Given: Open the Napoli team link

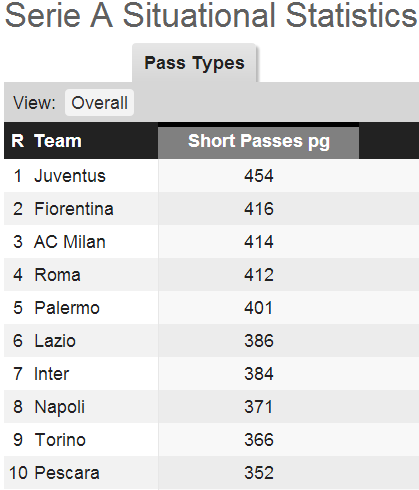Looking at the screenshot, I should click(x=60, y=407).
